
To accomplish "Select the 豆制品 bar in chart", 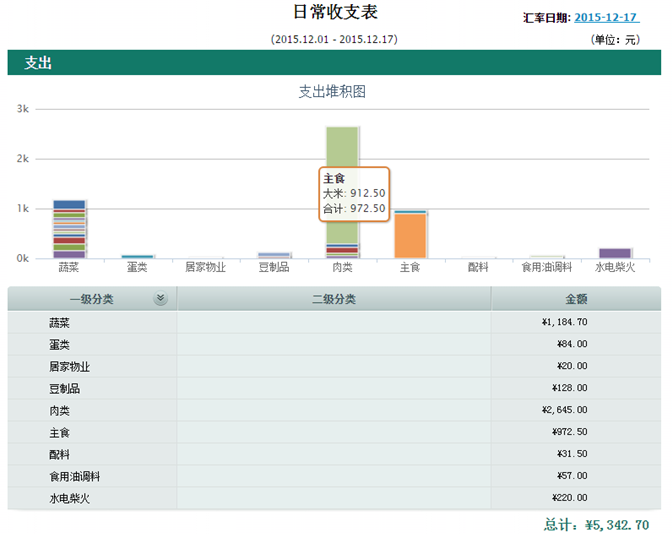I will pos(274,255).
